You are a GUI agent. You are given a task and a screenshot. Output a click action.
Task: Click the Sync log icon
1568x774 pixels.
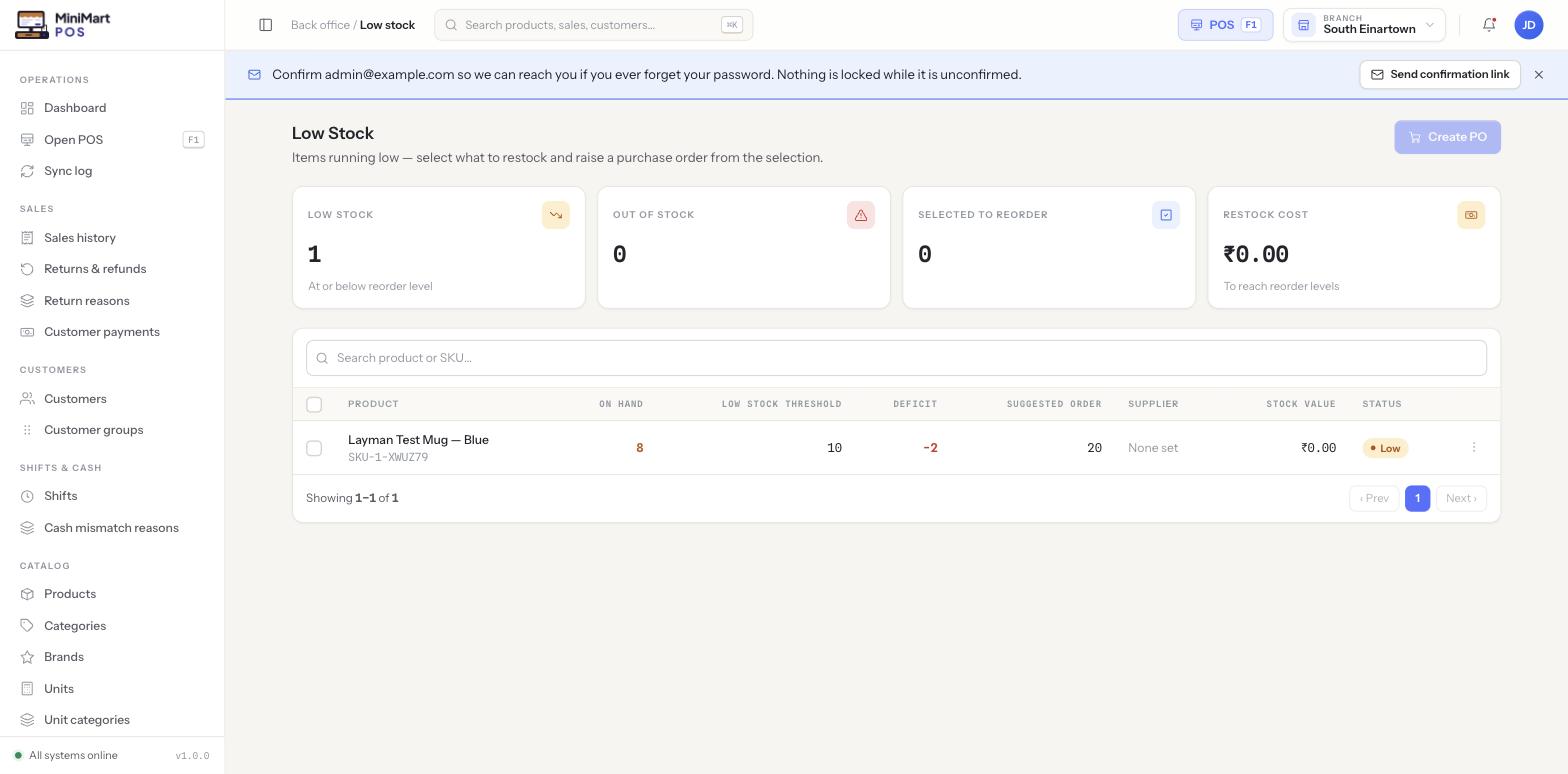pos(27,171)
